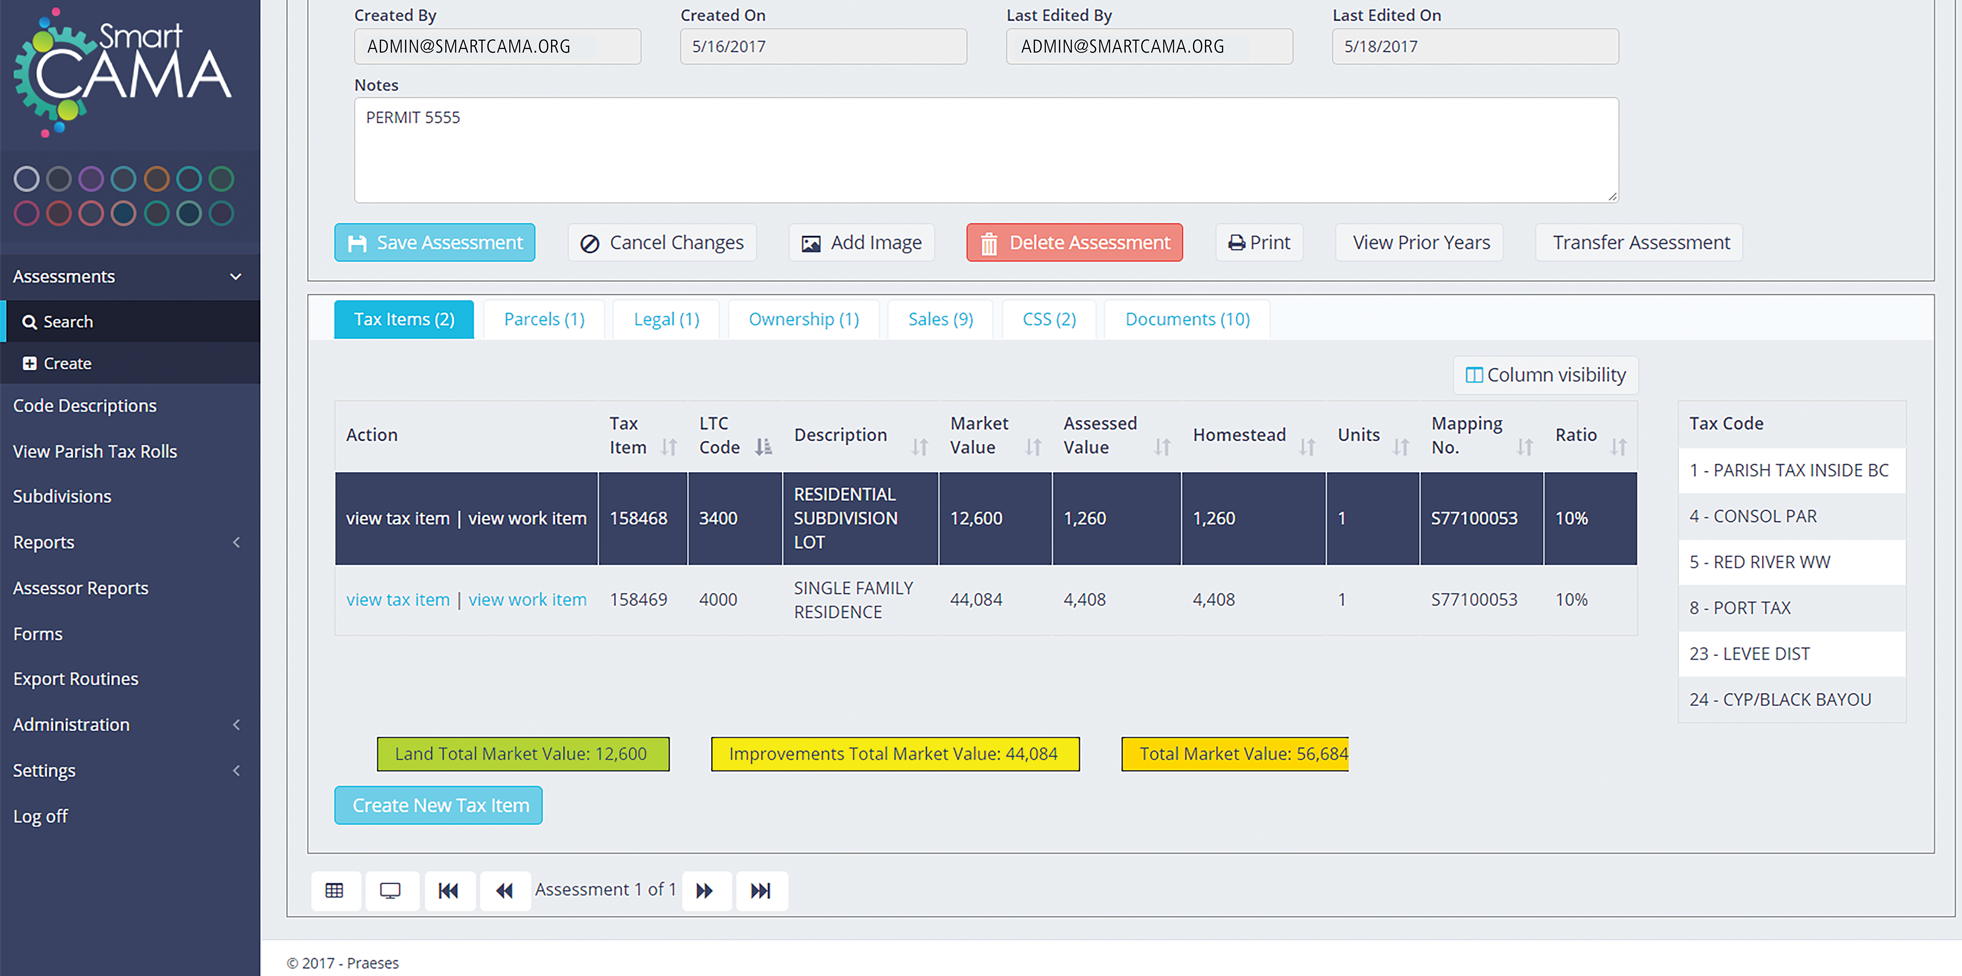
Task: Open view work item for tax item 158469
Action: [x=527, y=600]
